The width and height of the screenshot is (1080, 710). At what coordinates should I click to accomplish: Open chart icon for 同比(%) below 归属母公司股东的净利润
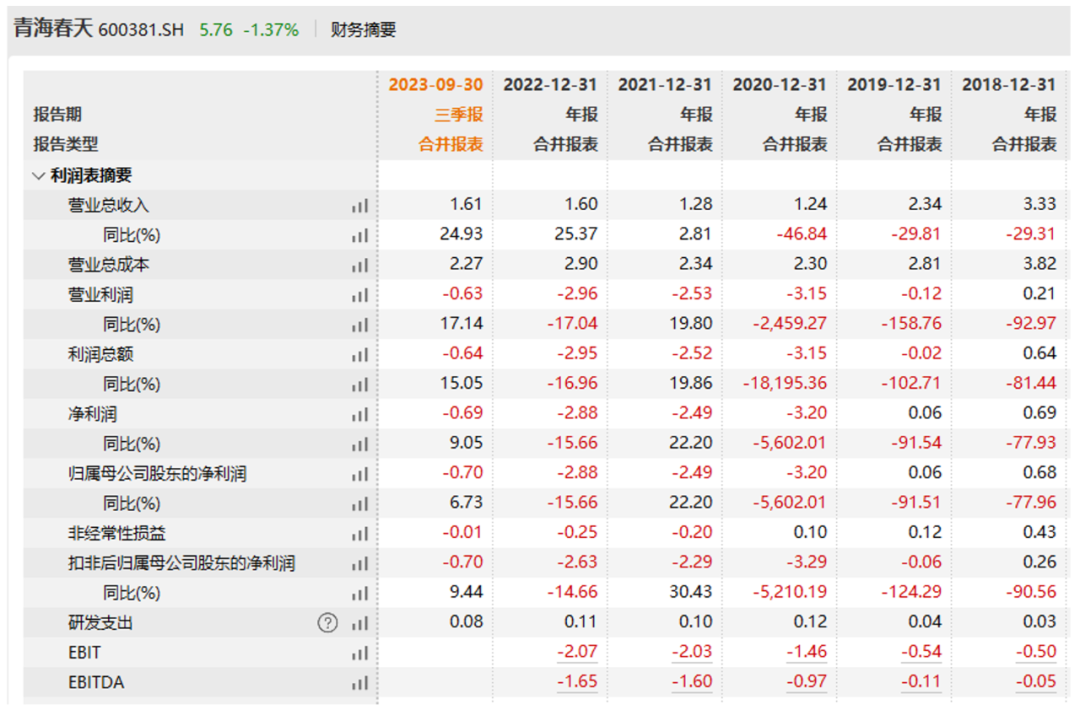tap(360, 504)
